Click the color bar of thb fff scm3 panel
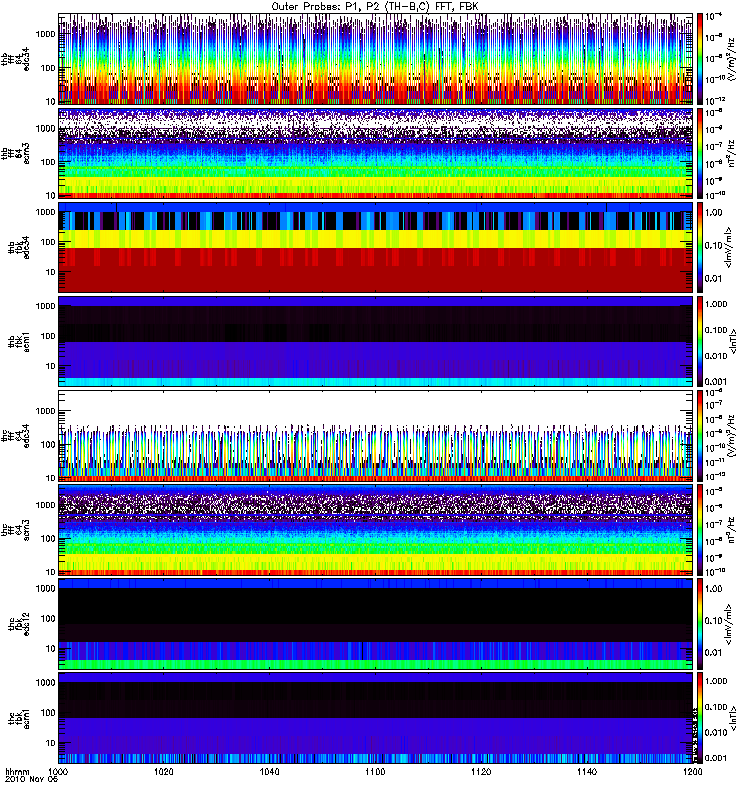The height and width of the screenshot is (800, 750). (x=700, y=153)
